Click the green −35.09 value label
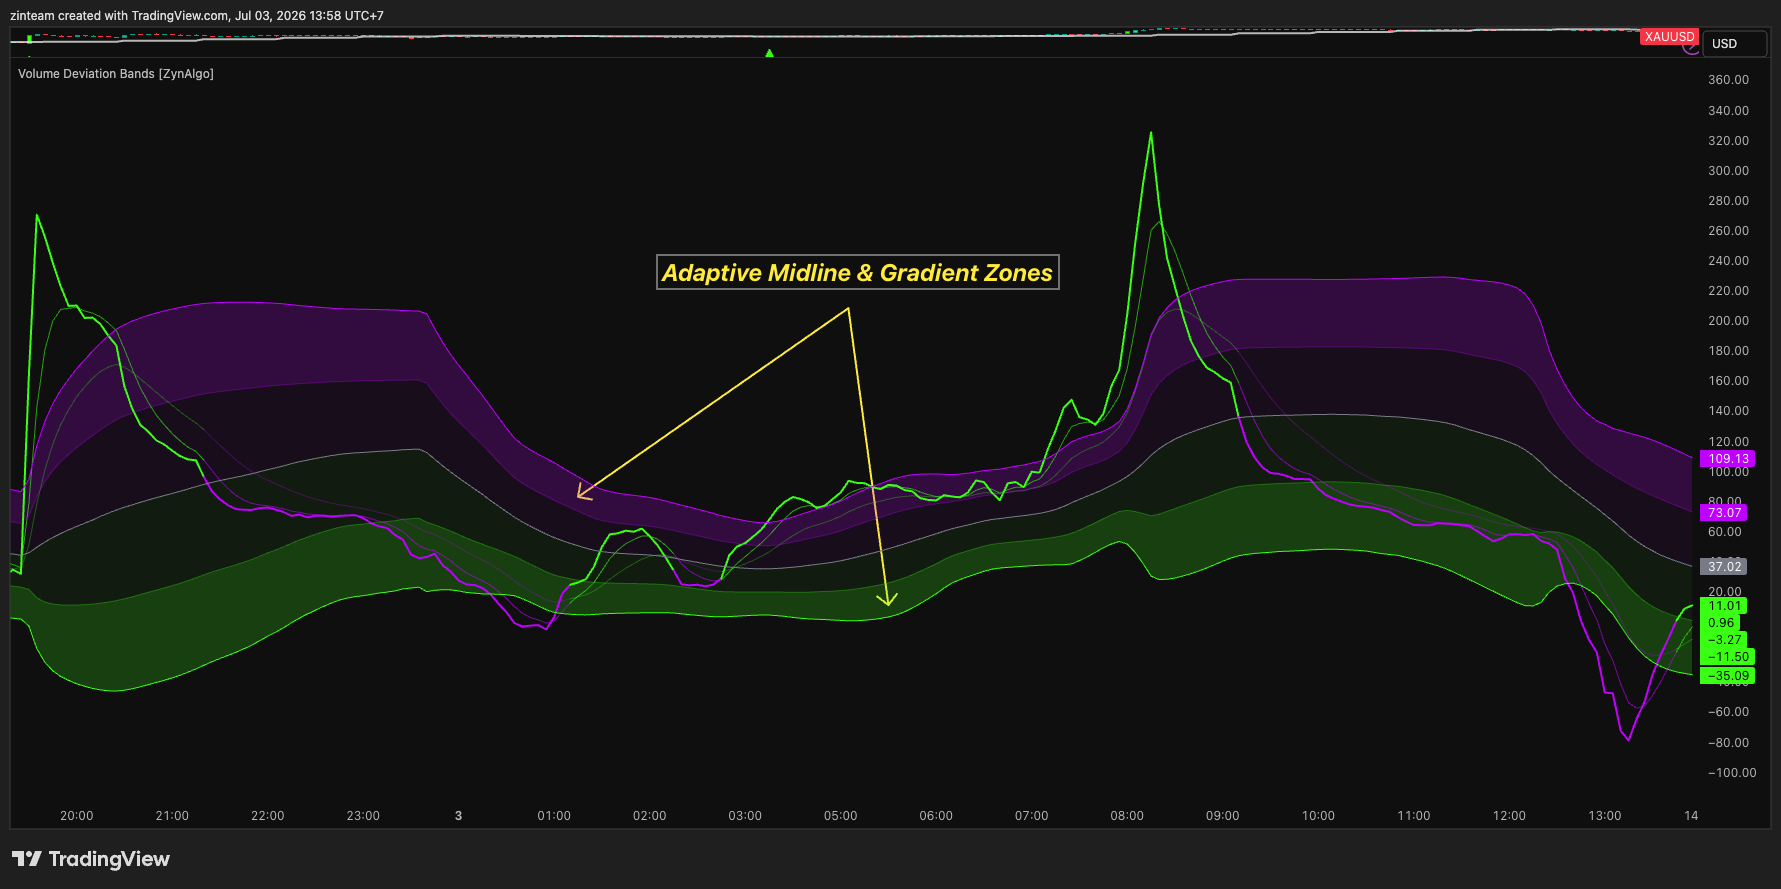The width and height of the screenshot is (1781, 889). coord(1728,676)
